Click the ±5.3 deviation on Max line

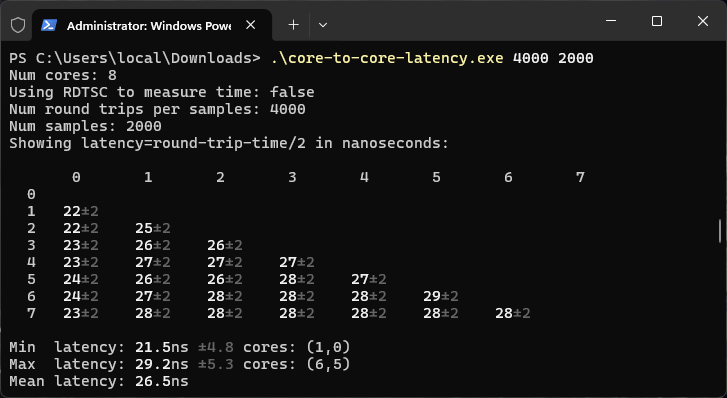click(x=216, y=365)
